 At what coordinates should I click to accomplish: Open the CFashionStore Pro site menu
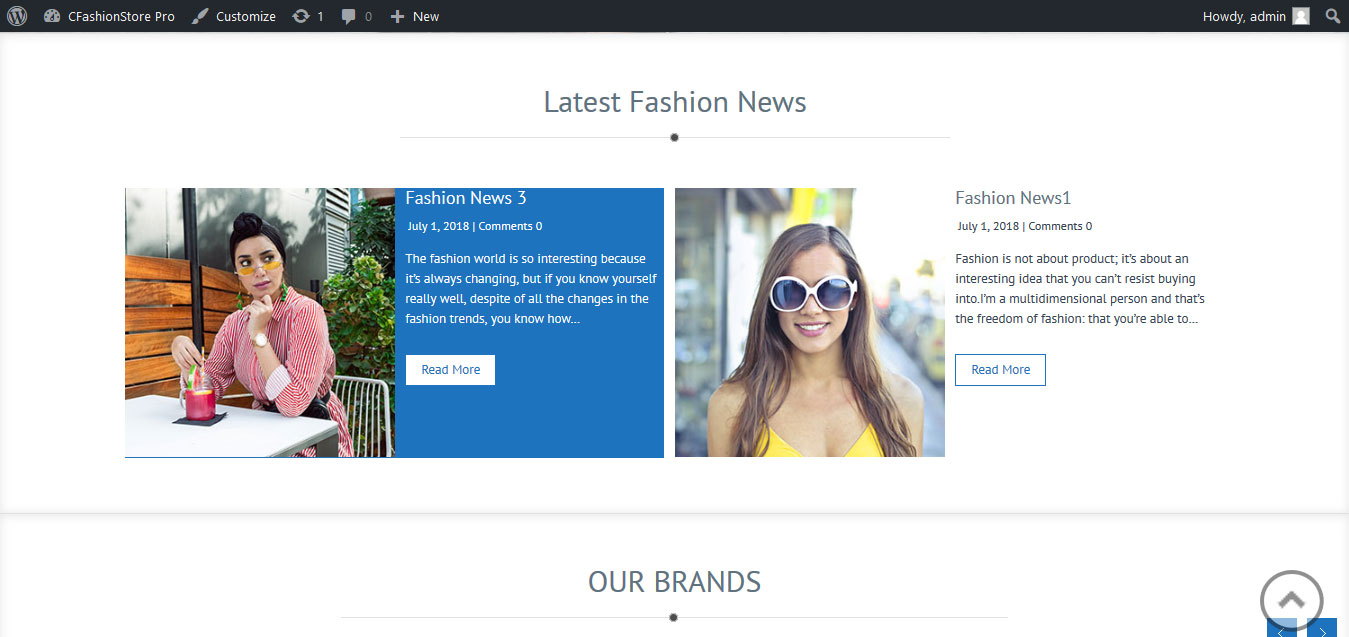pyautogui.click(x=110, y=16)
